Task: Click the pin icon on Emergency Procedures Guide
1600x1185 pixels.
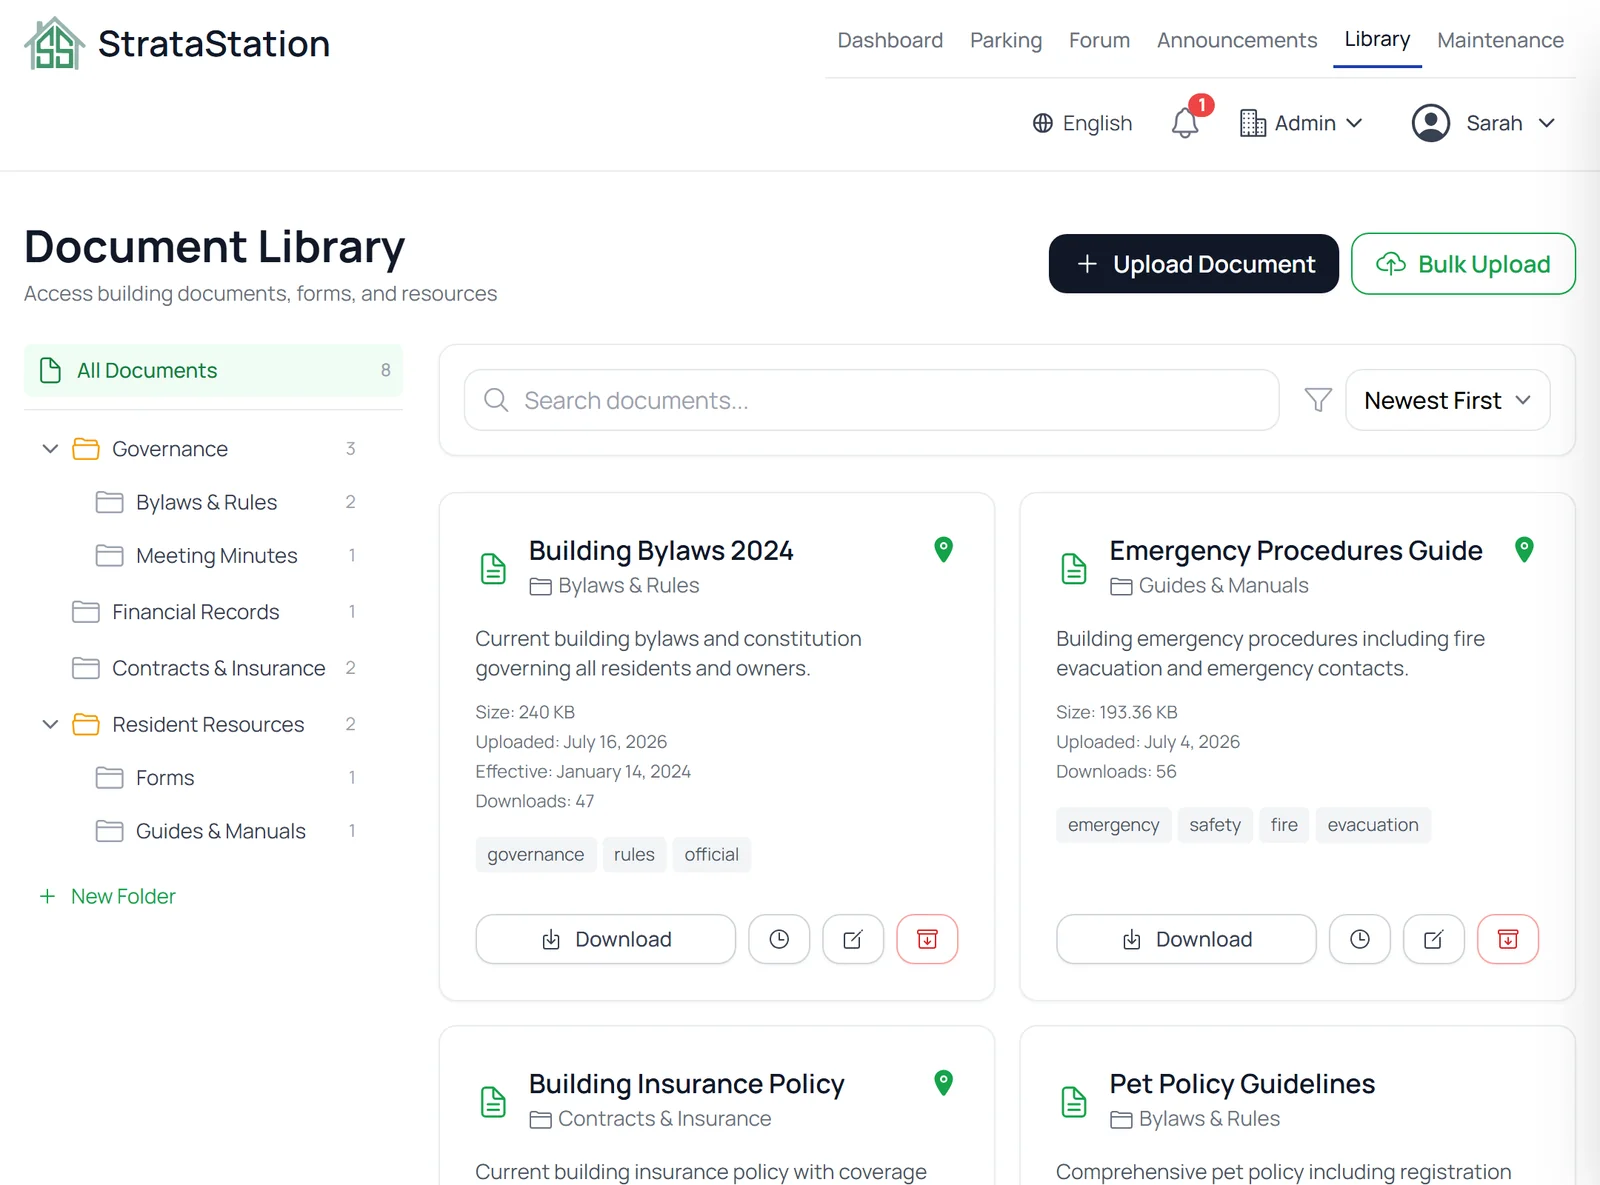Action: coord(1524,549)
